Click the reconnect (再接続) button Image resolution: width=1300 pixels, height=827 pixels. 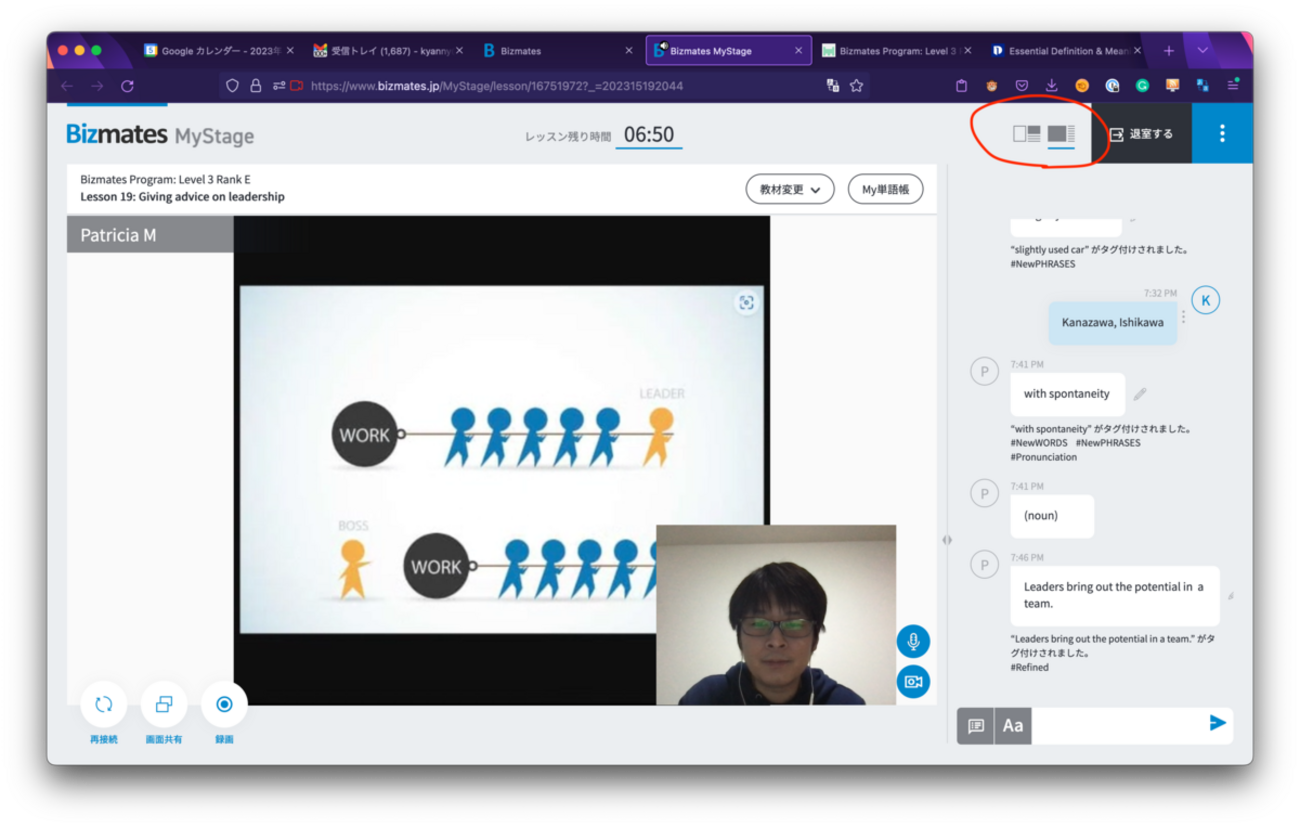click(104, 704)
